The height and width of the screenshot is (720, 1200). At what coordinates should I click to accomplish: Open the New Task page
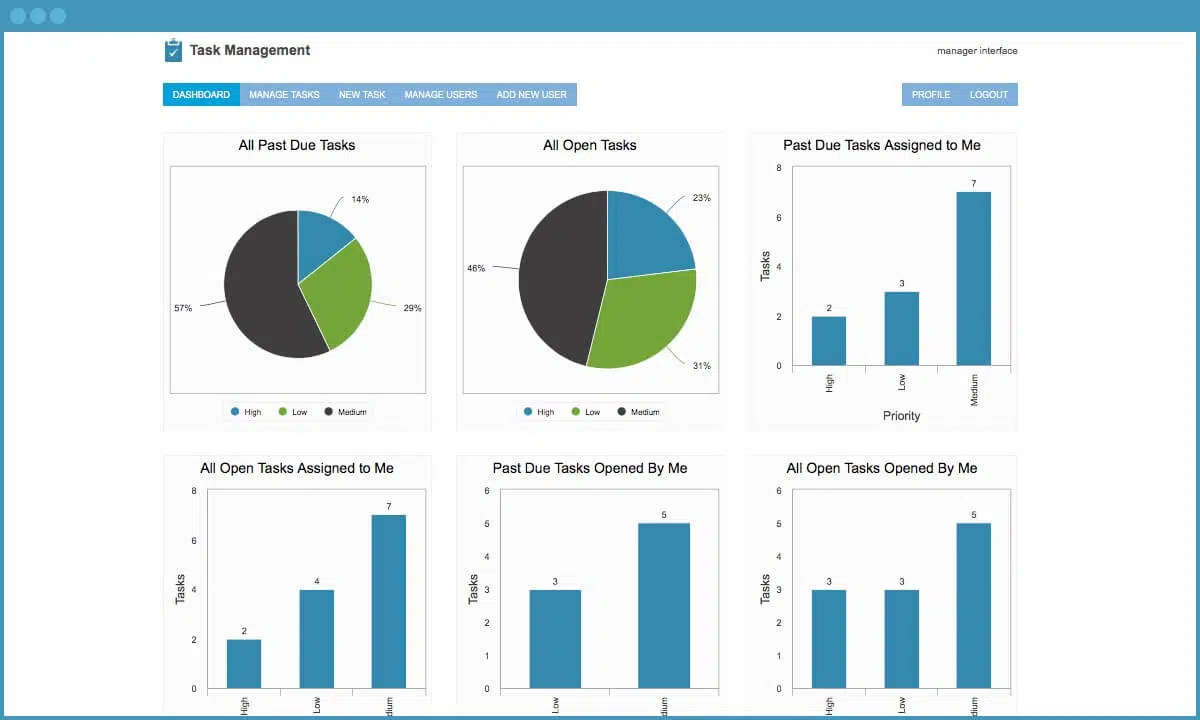point(362,95)
